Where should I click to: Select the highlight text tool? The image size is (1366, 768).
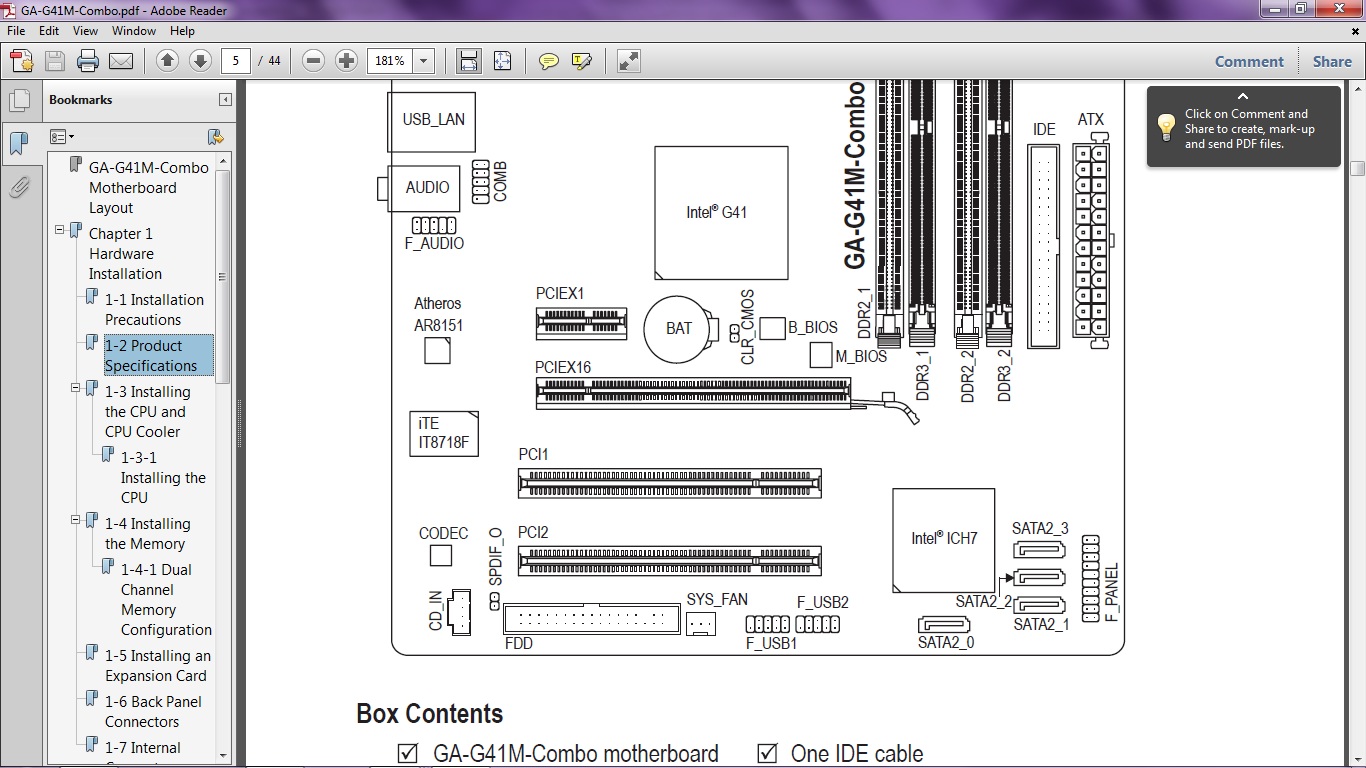pos(582,61)
